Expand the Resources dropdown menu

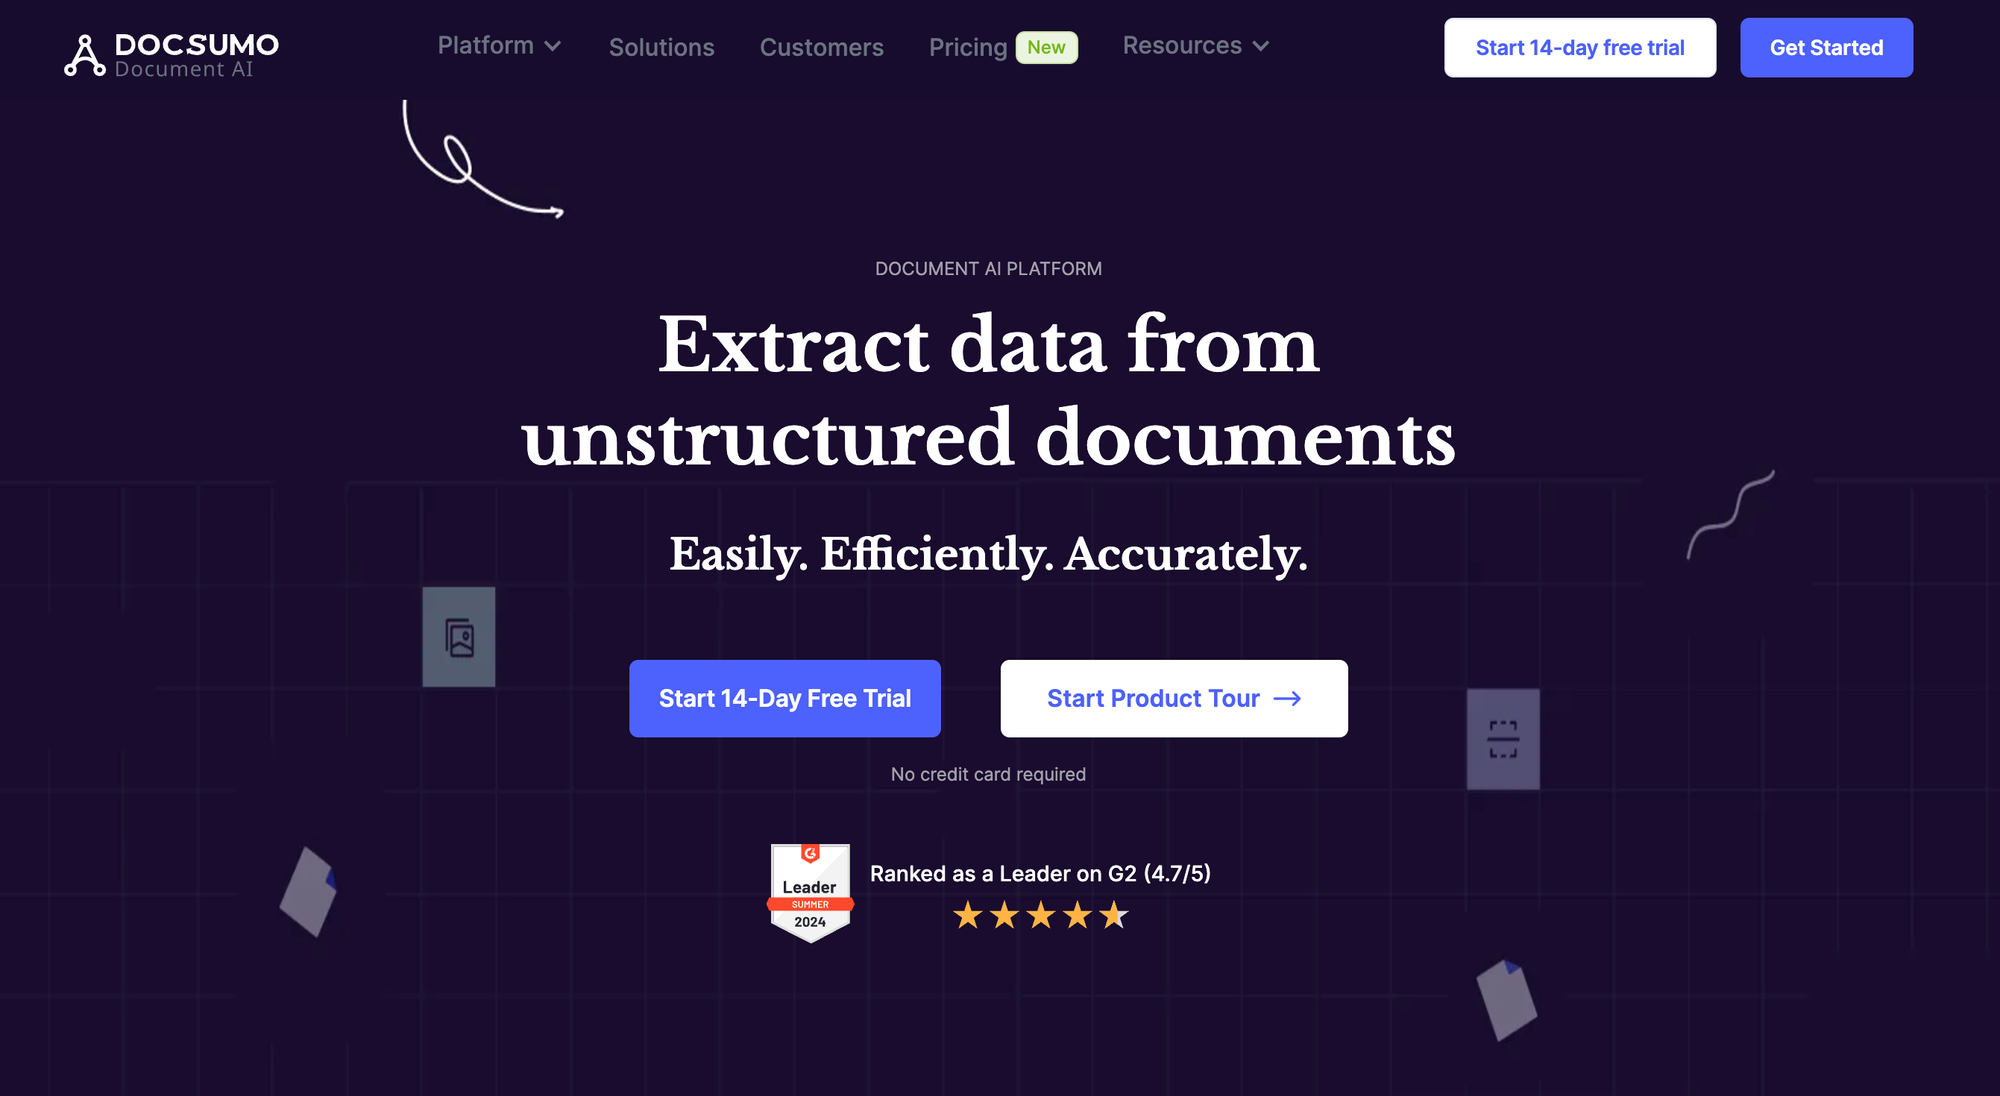pyautogui.click(x=1194, y=45)
